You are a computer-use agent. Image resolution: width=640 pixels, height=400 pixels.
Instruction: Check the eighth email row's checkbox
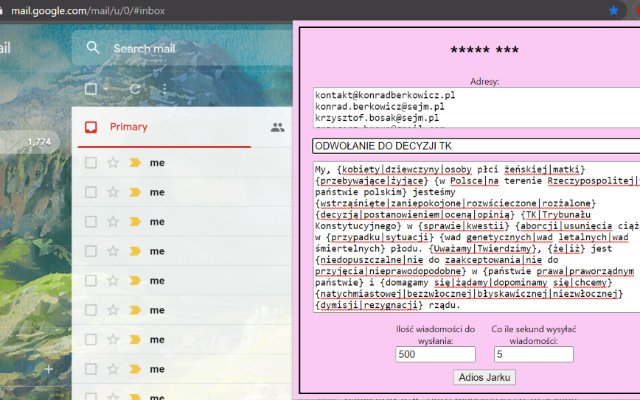point(91,369)
